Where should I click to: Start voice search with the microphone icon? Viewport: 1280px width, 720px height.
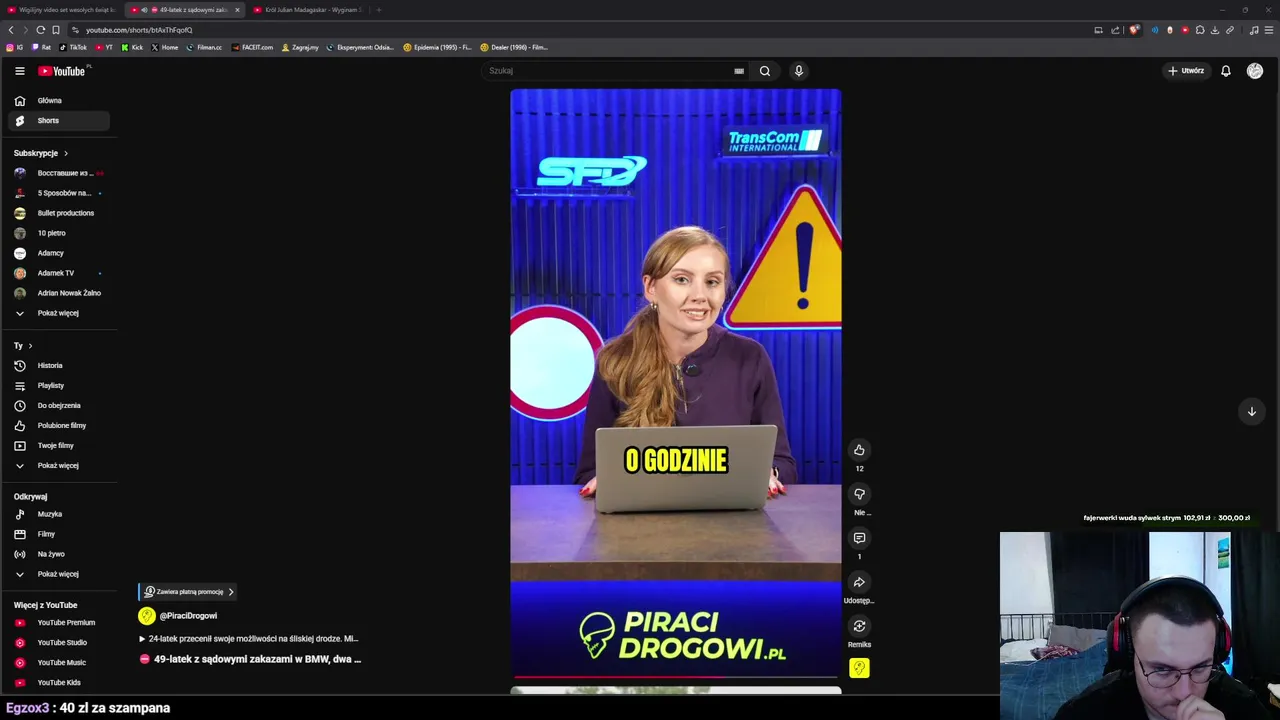799,71
